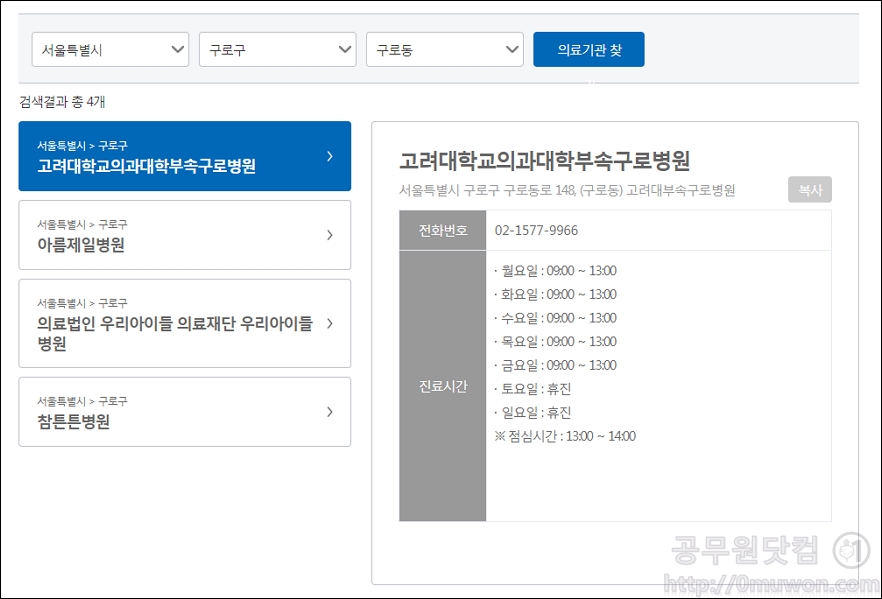Open the 서울특별시 city dropdown
The width and height of the screenshot is (882, 599).
coord(110,49)
